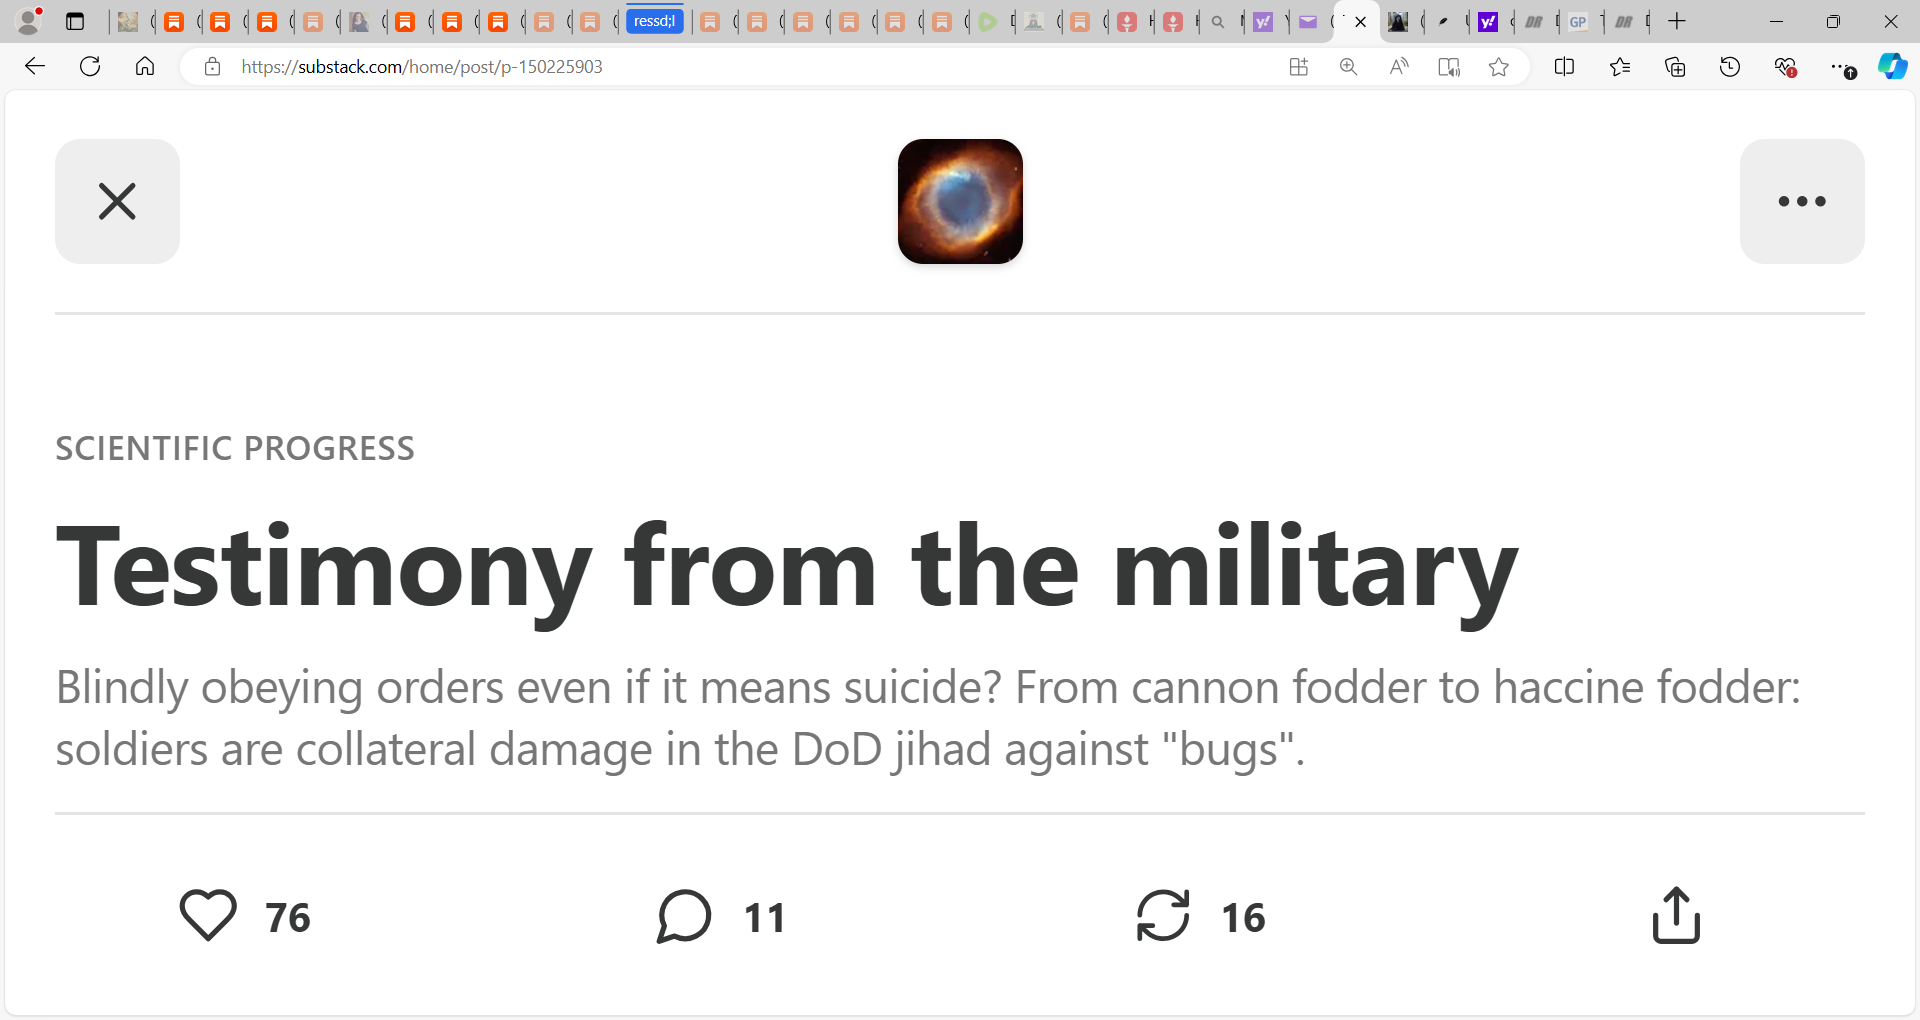Open the browser Collections icon
The height and width of the screenshot is (1020, 1920).
[1675, 67]
